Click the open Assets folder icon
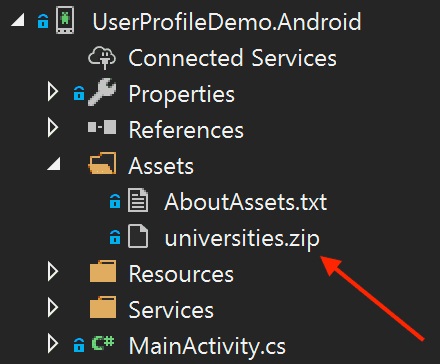The image size is (440, 364). [x=102, y=163]
